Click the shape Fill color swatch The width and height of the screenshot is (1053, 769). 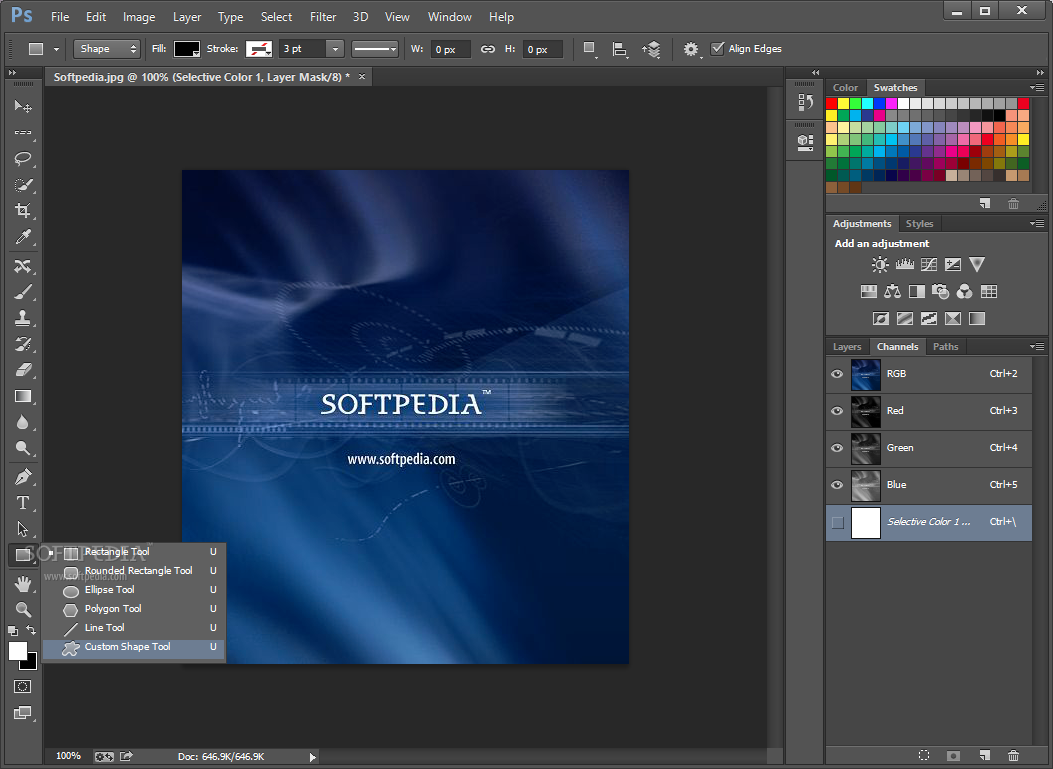[187, 49]
